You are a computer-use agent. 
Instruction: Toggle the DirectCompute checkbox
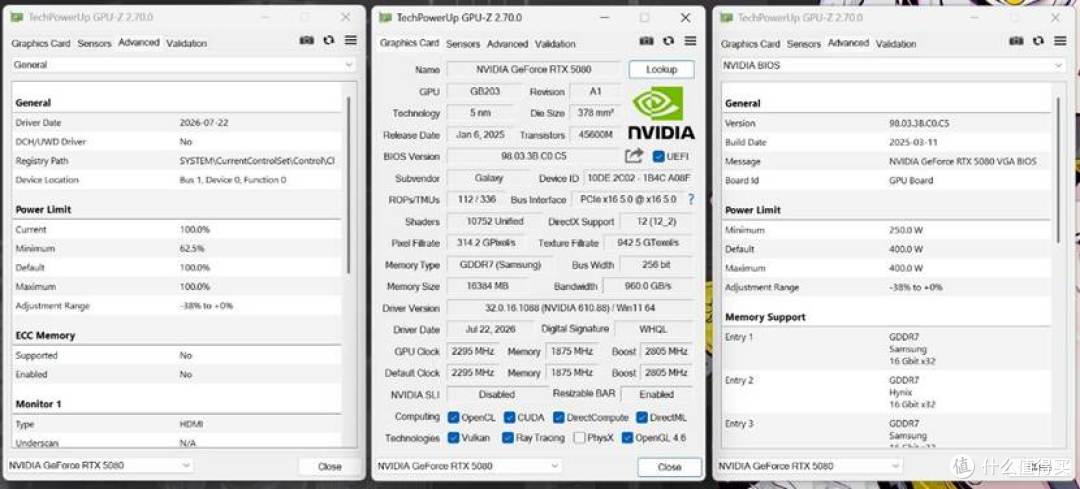click(559, 417)
